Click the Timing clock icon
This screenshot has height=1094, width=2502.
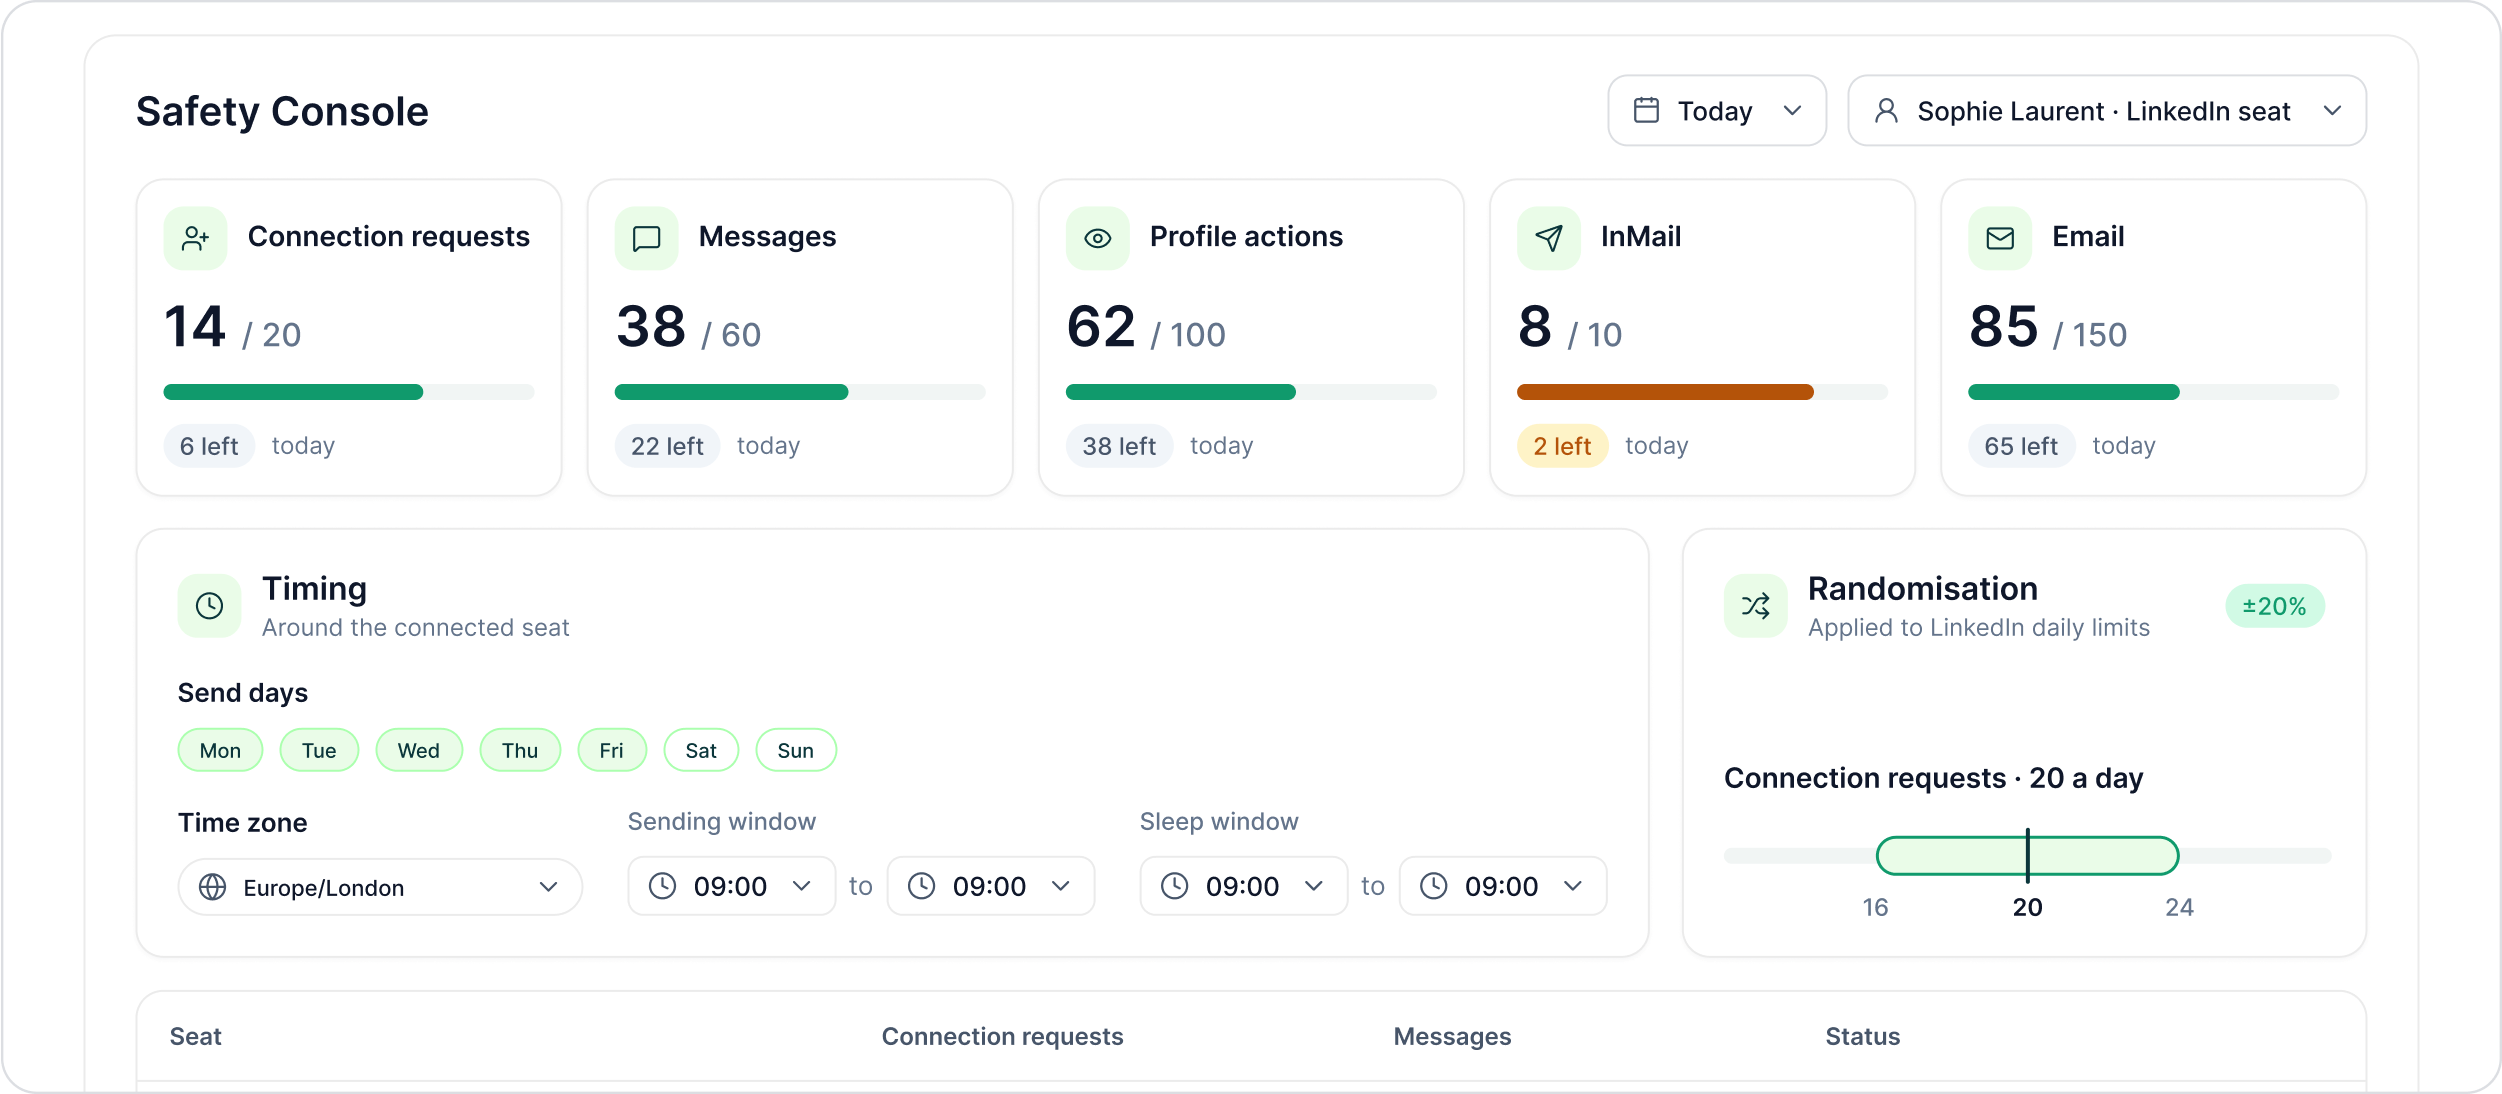(x=209, y=605)
